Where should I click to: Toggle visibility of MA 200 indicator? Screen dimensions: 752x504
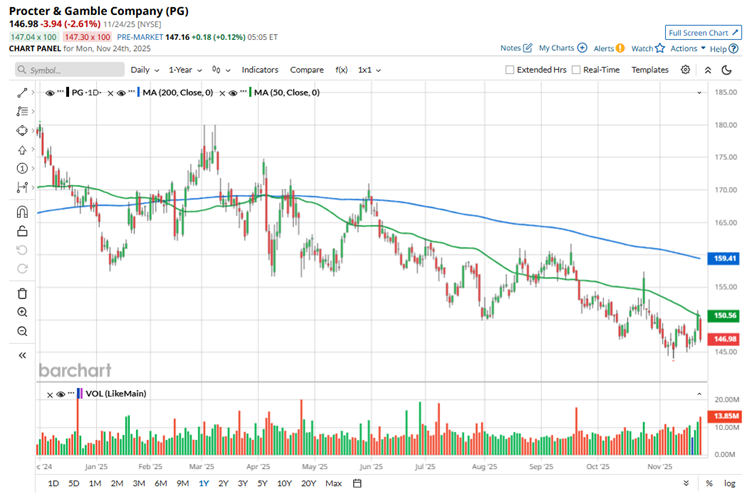click(121, 93)
